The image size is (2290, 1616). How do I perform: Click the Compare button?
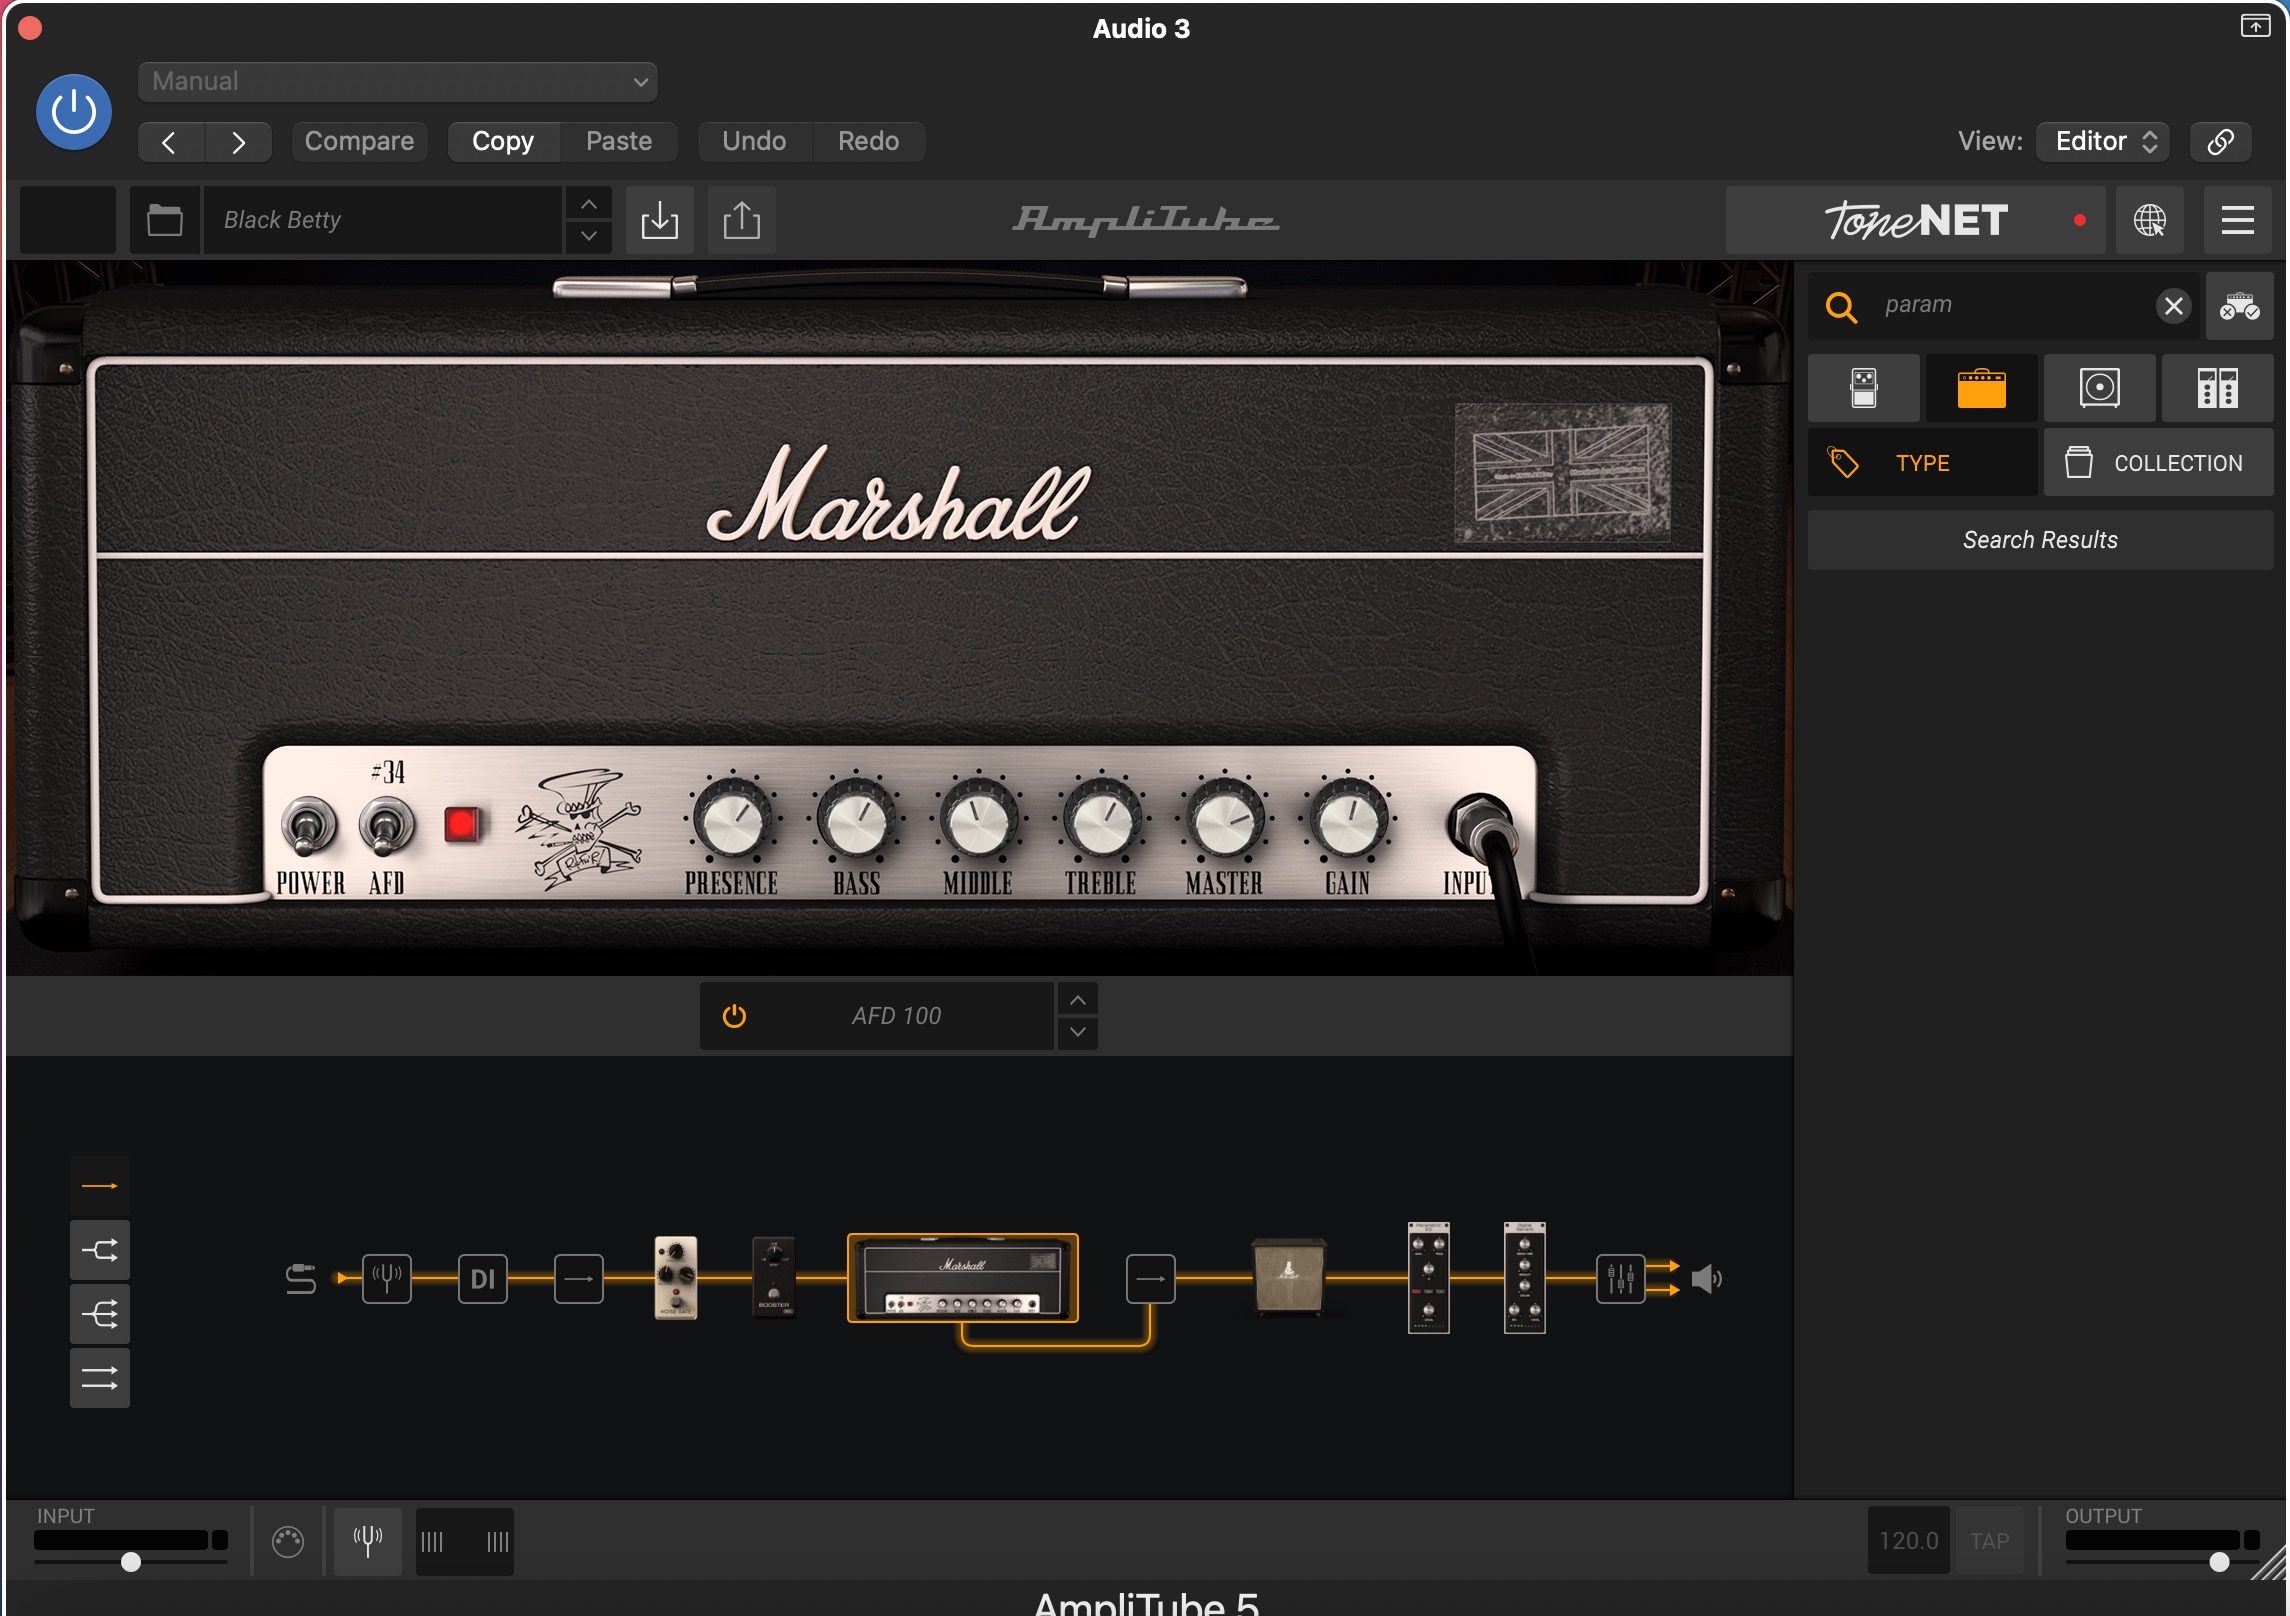click(x=359, y=142)
